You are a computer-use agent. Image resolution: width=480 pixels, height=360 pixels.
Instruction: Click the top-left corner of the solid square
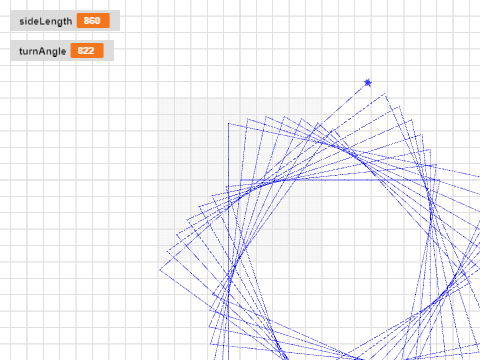click(x=228, y=123)
